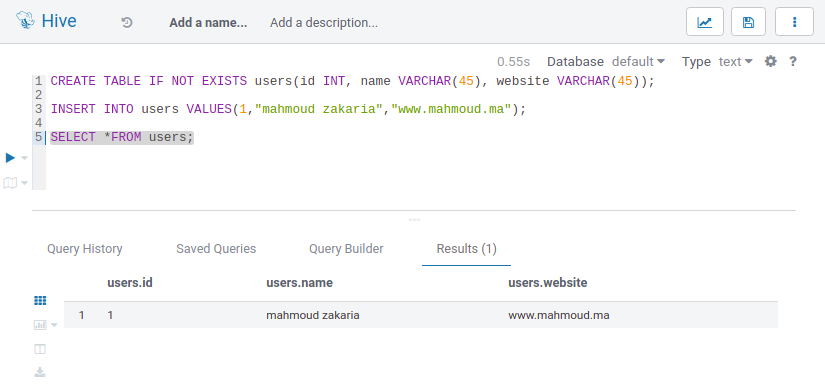Click the Hive elephant logo icon

click(25, 22)
